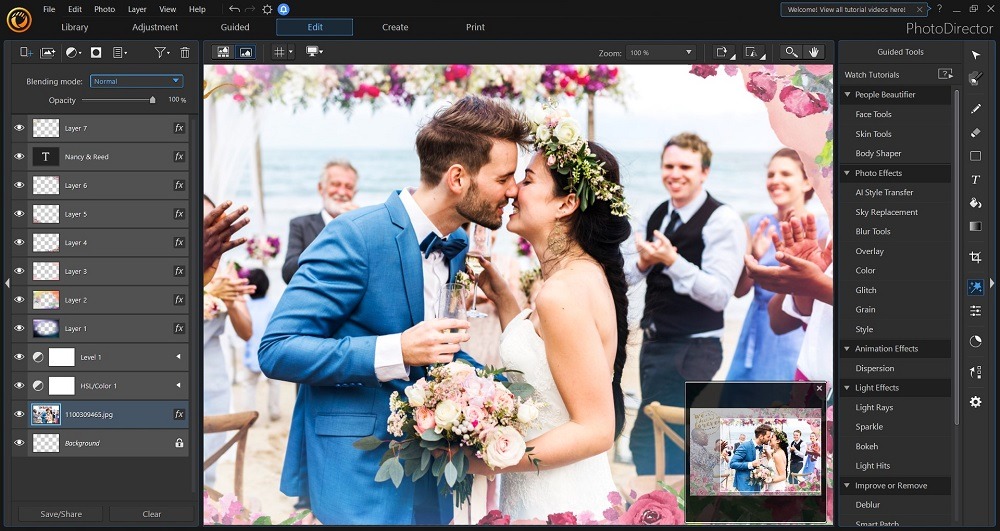Open the Layer menu
1000x531 pixels.
click(x=135, y=9)
